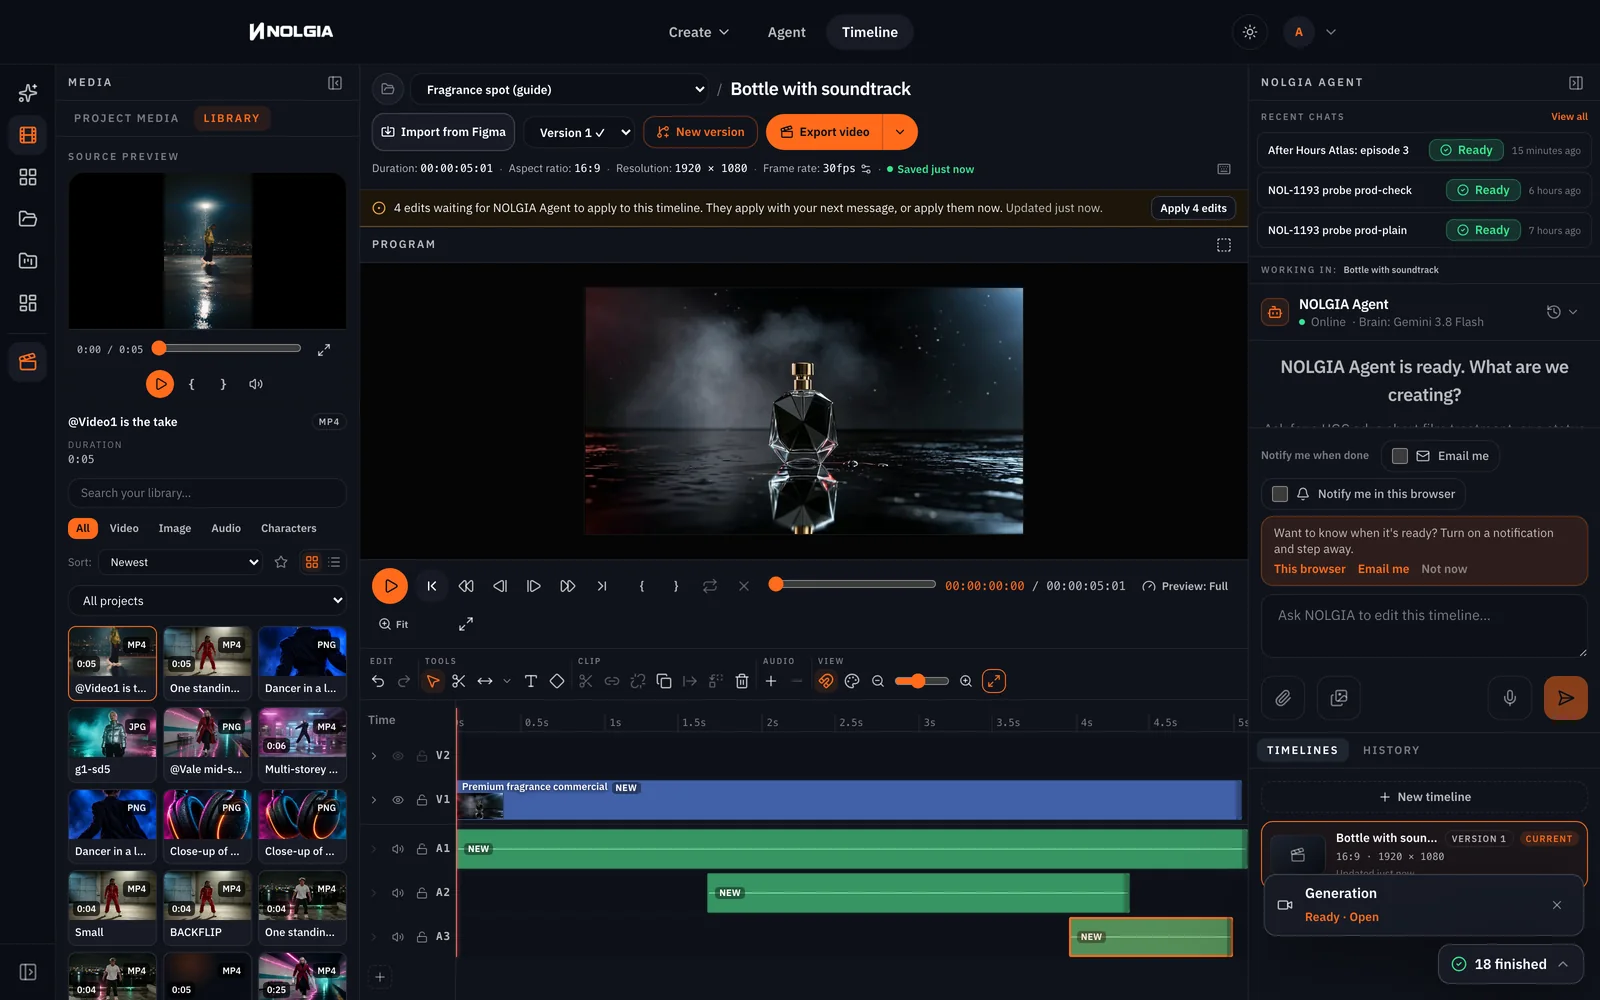The height and width of the screenshot is (1000, 1600).
Task: Select the Text tool in the timeline toolbar
Action: click(531, 681)
